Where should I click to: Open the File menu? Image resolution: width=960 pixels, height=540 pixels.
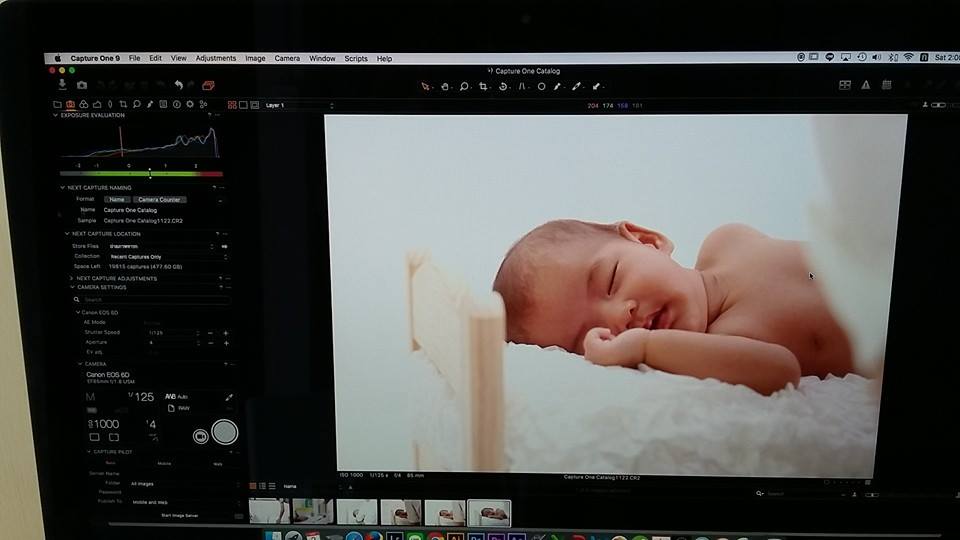tap(134, 58)
